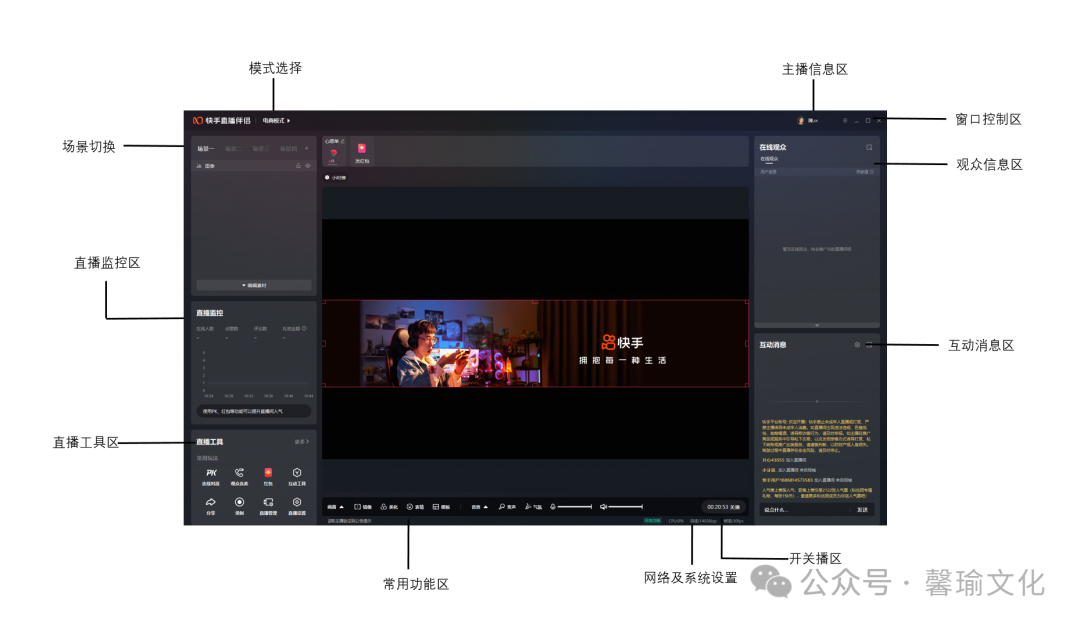
Task: Toggle the lock on 图像 source
Action: coord(298,166)
